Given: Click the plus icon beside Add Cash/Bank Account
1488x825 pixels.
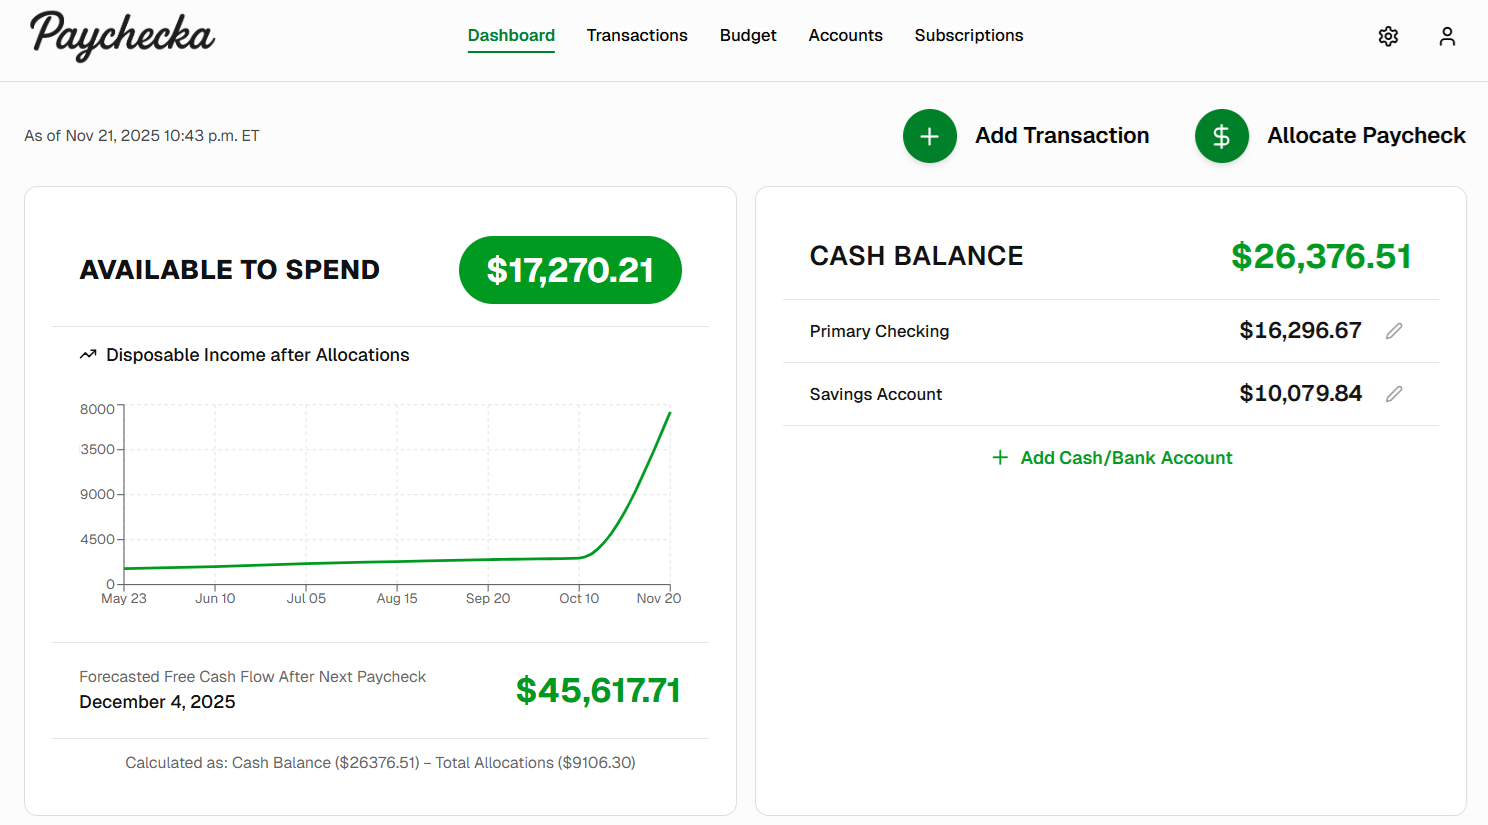Looking at the screenshot, I should tap(1000, 457).
